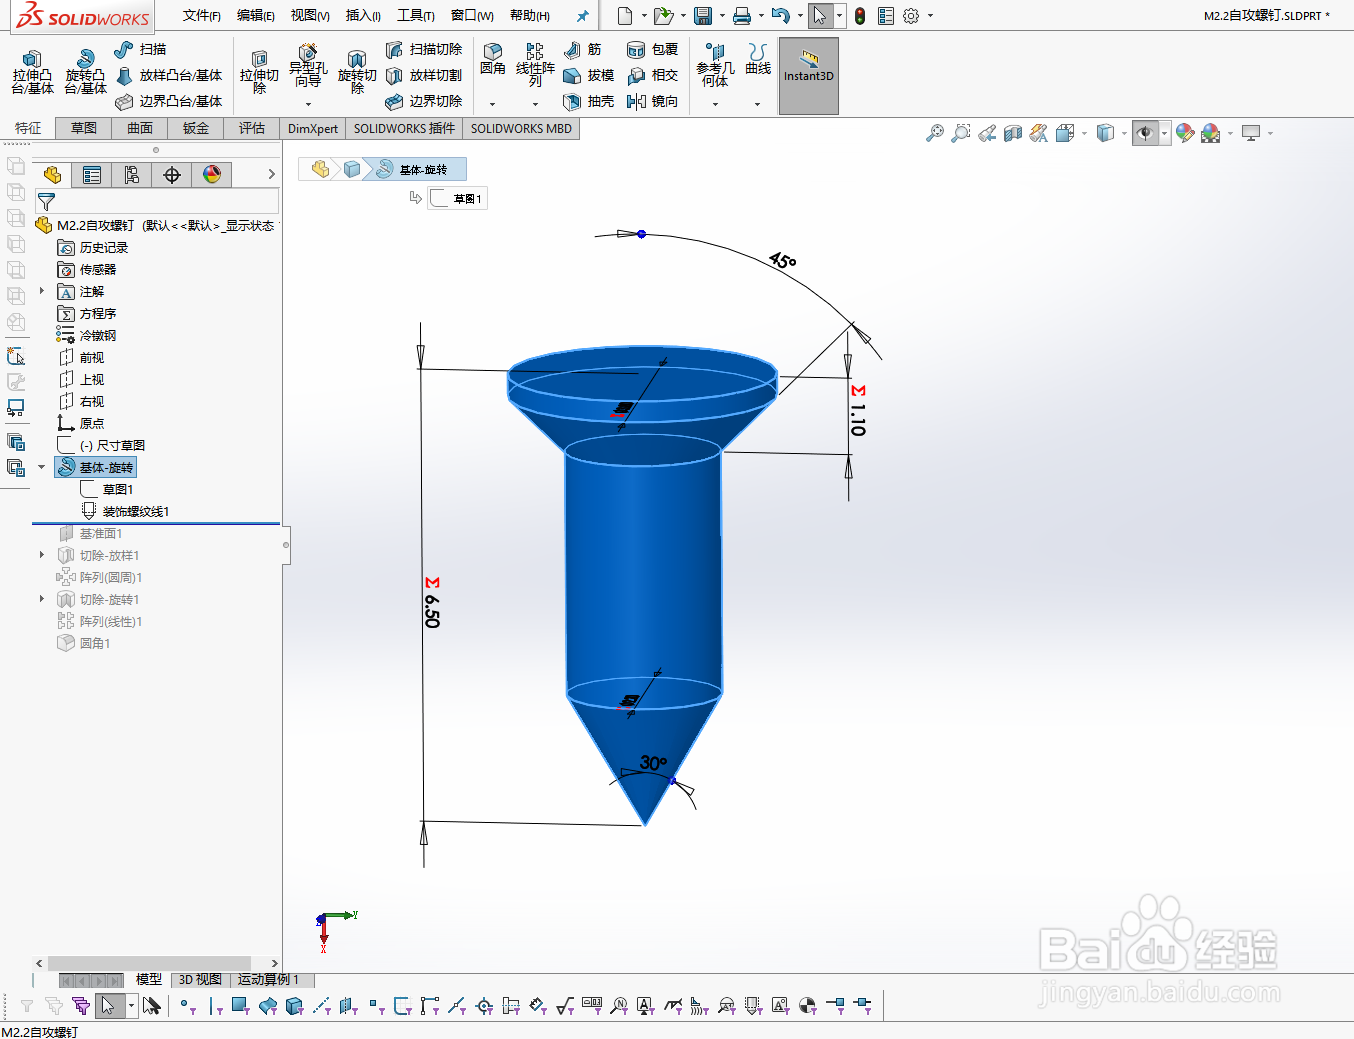Image resolution: width=1354 pixels, height=1039 pixels.
Task: Click 基体-旋转 in the breadcrumb bar
Action: tap(413, 169)
